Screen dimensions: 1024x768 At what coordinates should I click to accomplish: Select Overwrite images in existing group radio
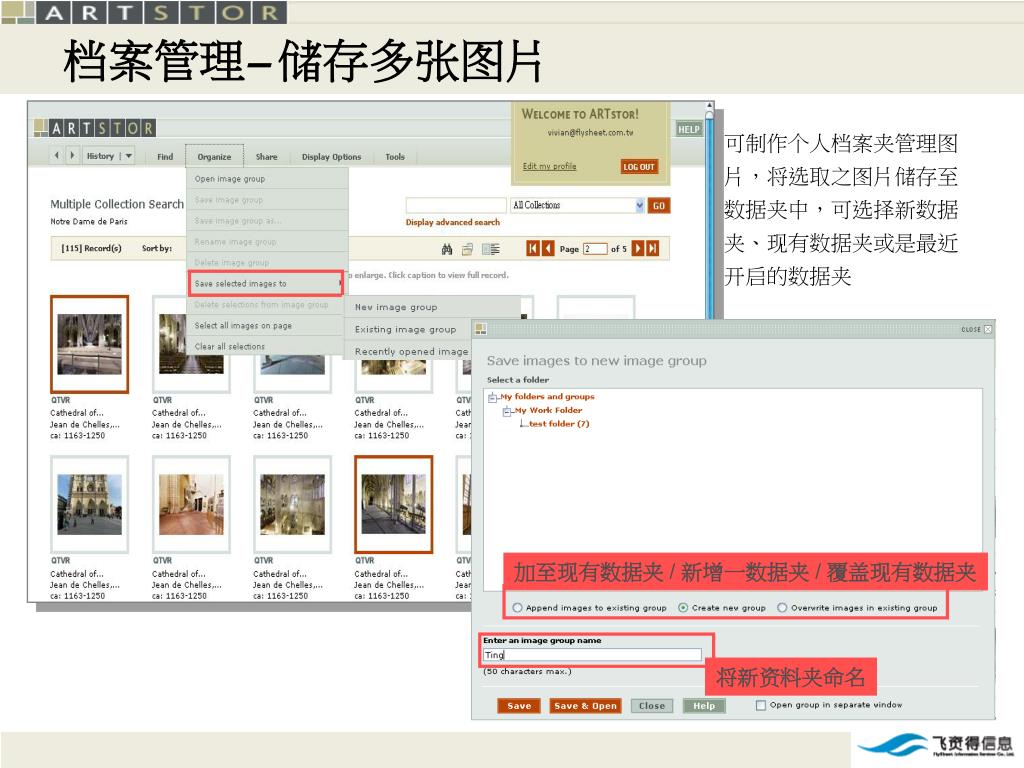point(782,608)
